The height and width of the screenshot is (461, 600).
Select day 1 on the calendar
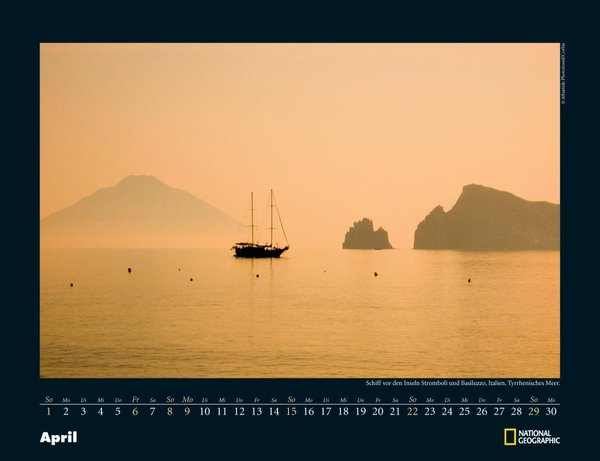coord(48,411)
